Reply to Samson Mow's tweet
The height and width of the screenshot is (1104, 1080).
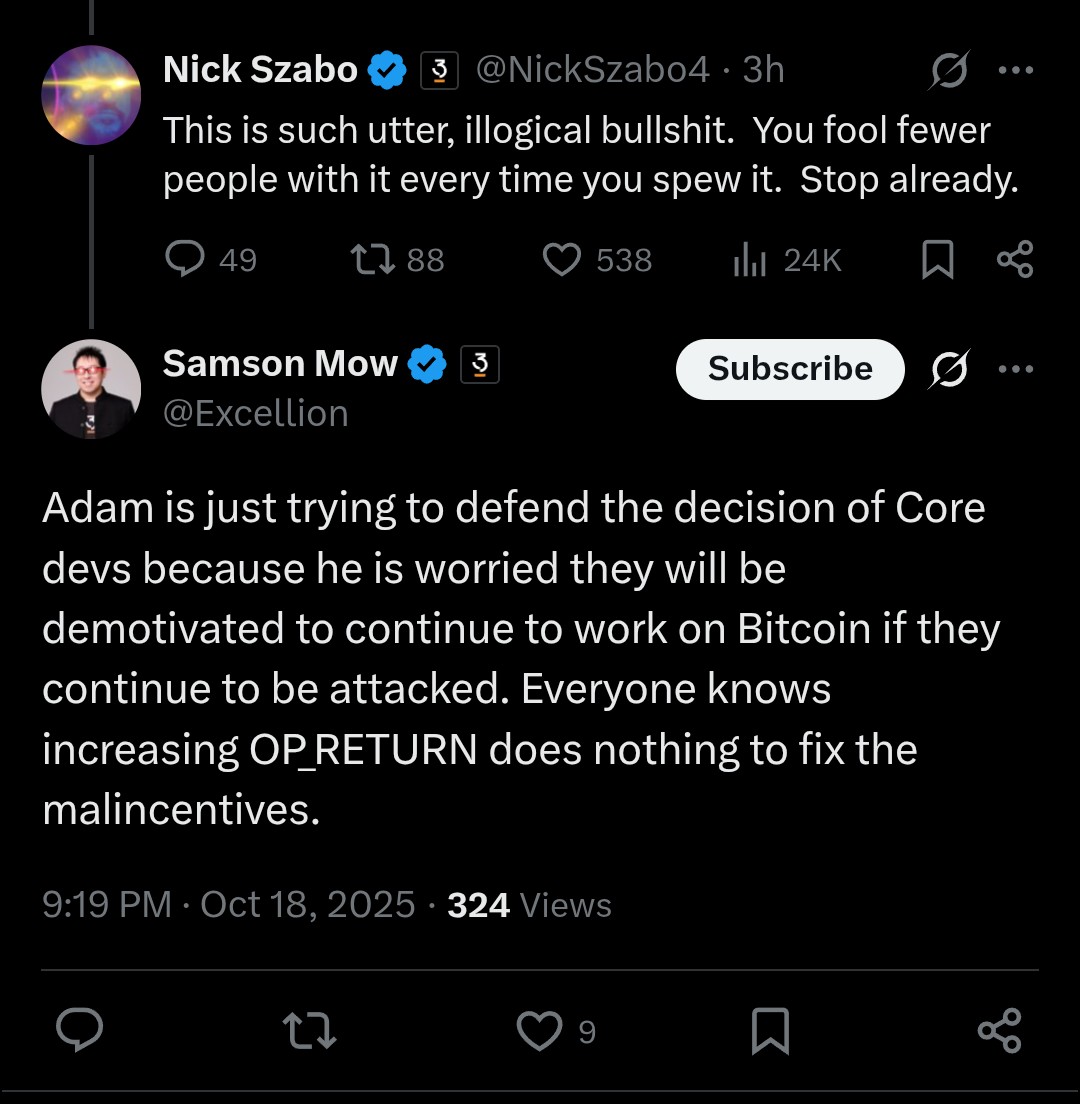(80, 1031)
